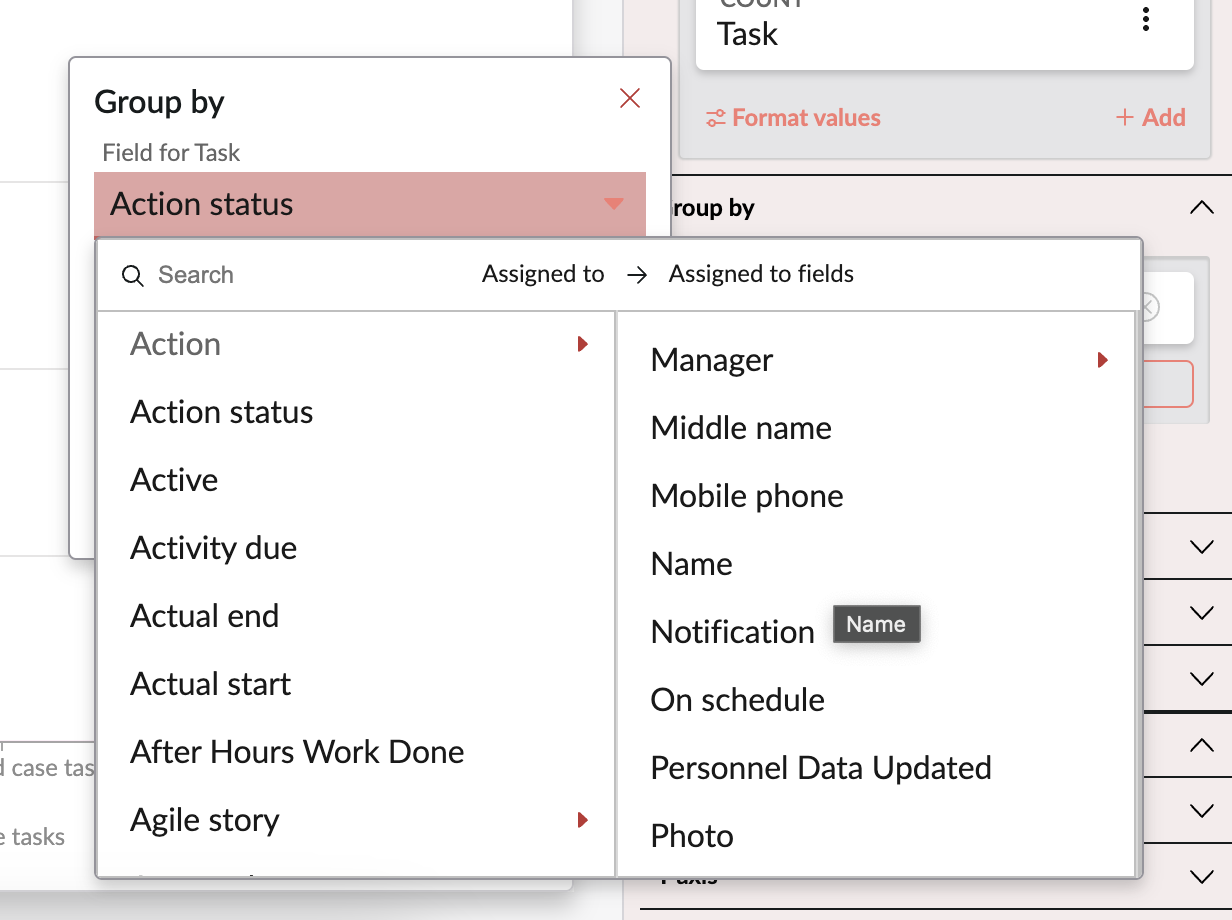Choose Personnel Data Updated field
This screenshot has height=920, width=1232.
820,768
